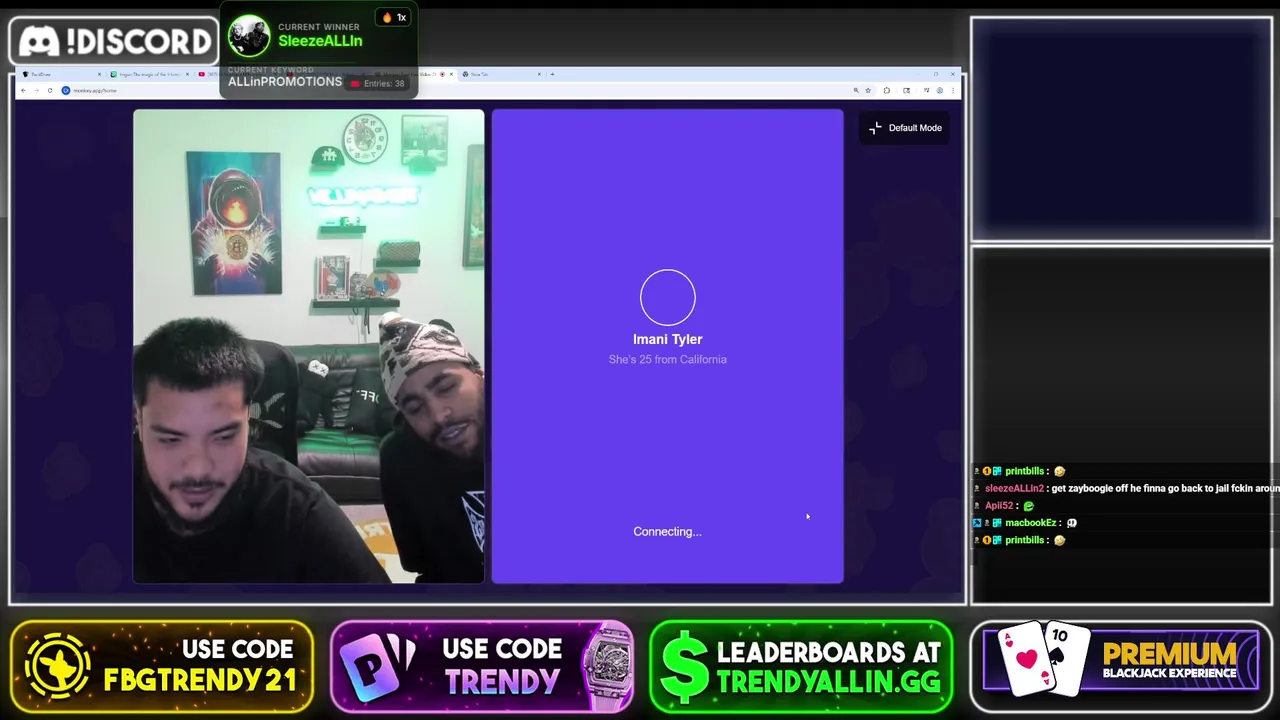This screenshot has width=1280, height=720.
Task: Switch to the YouTube browser tab
Action: tap(208, 74)
